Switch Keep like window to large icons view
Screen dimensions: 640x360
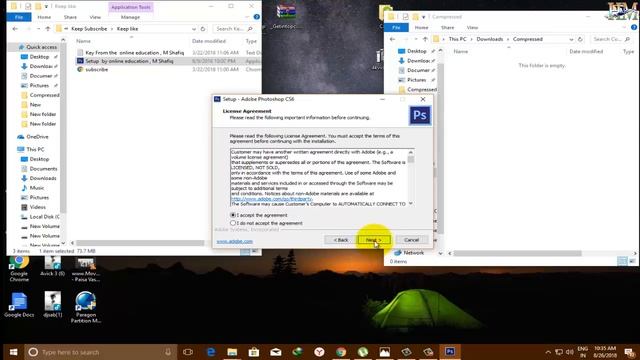[254, 251]
